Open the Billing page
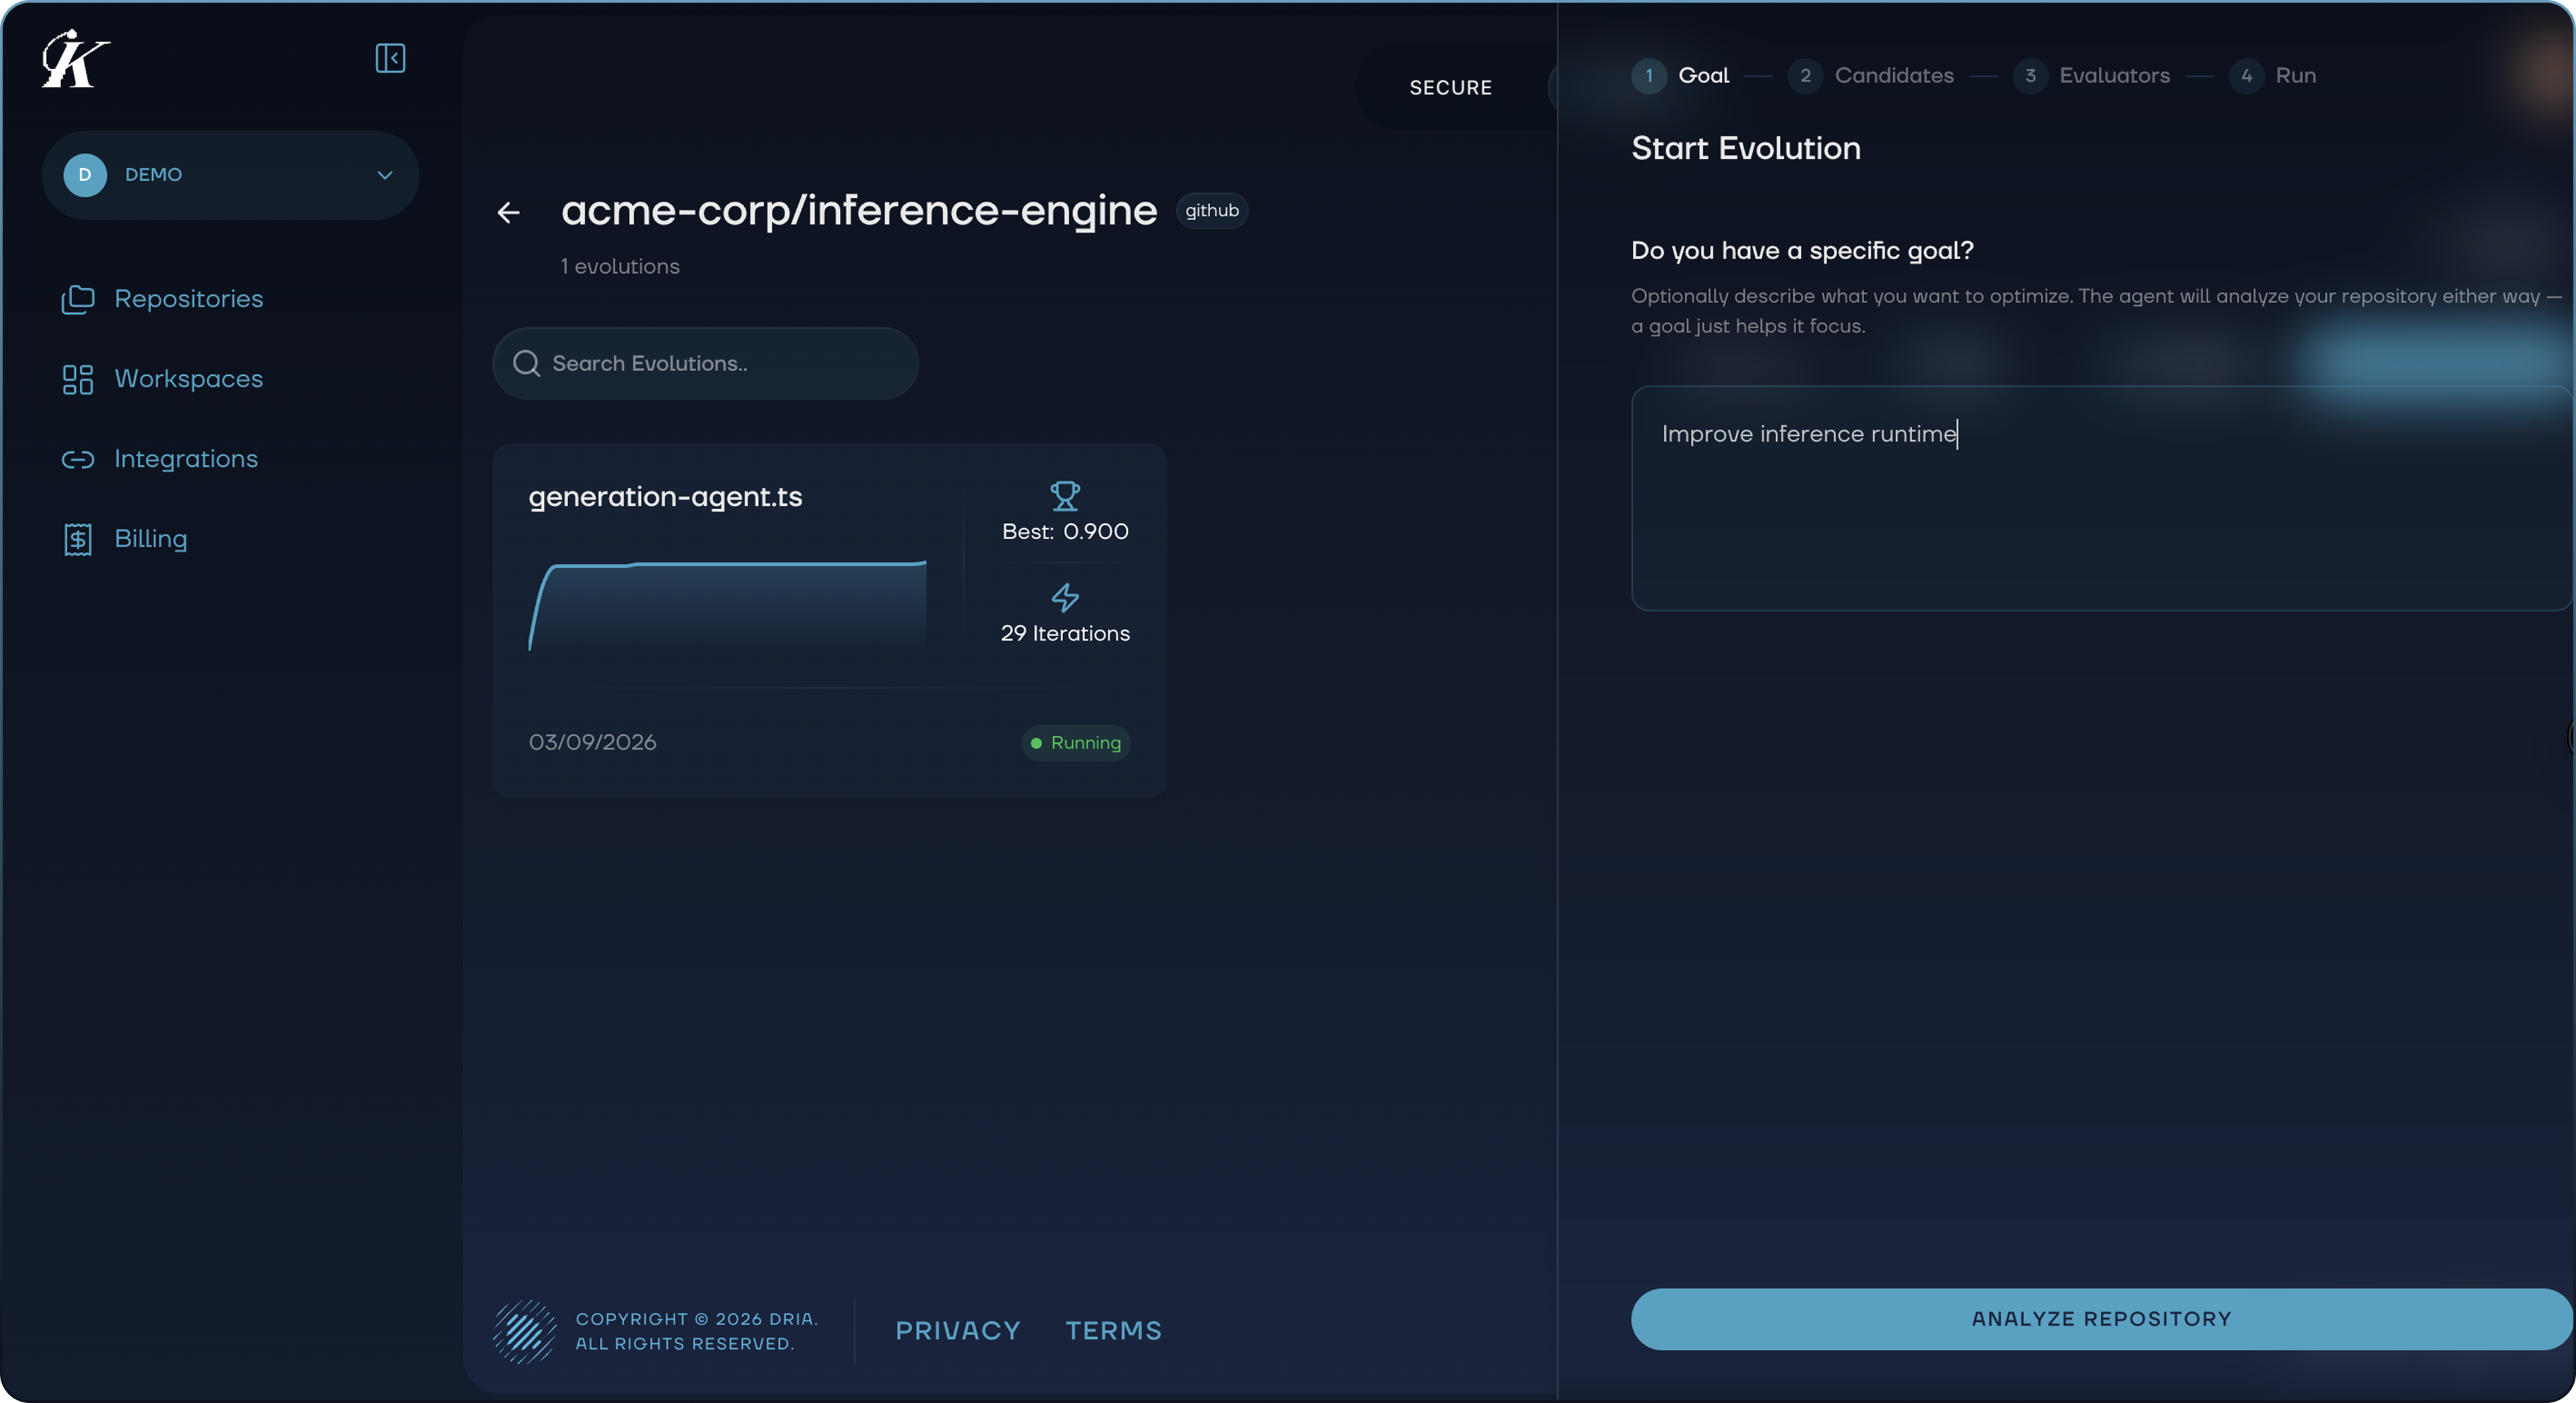The width and height of the screenshot is (2576, 1403). [150, 538]
